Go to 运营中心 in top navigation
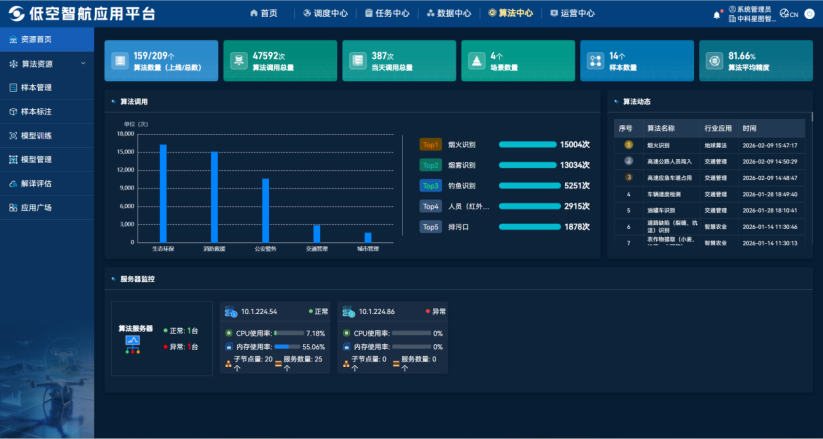Image resolution: width=823 pixels, height=439 pixels. [x=571, y=14]
